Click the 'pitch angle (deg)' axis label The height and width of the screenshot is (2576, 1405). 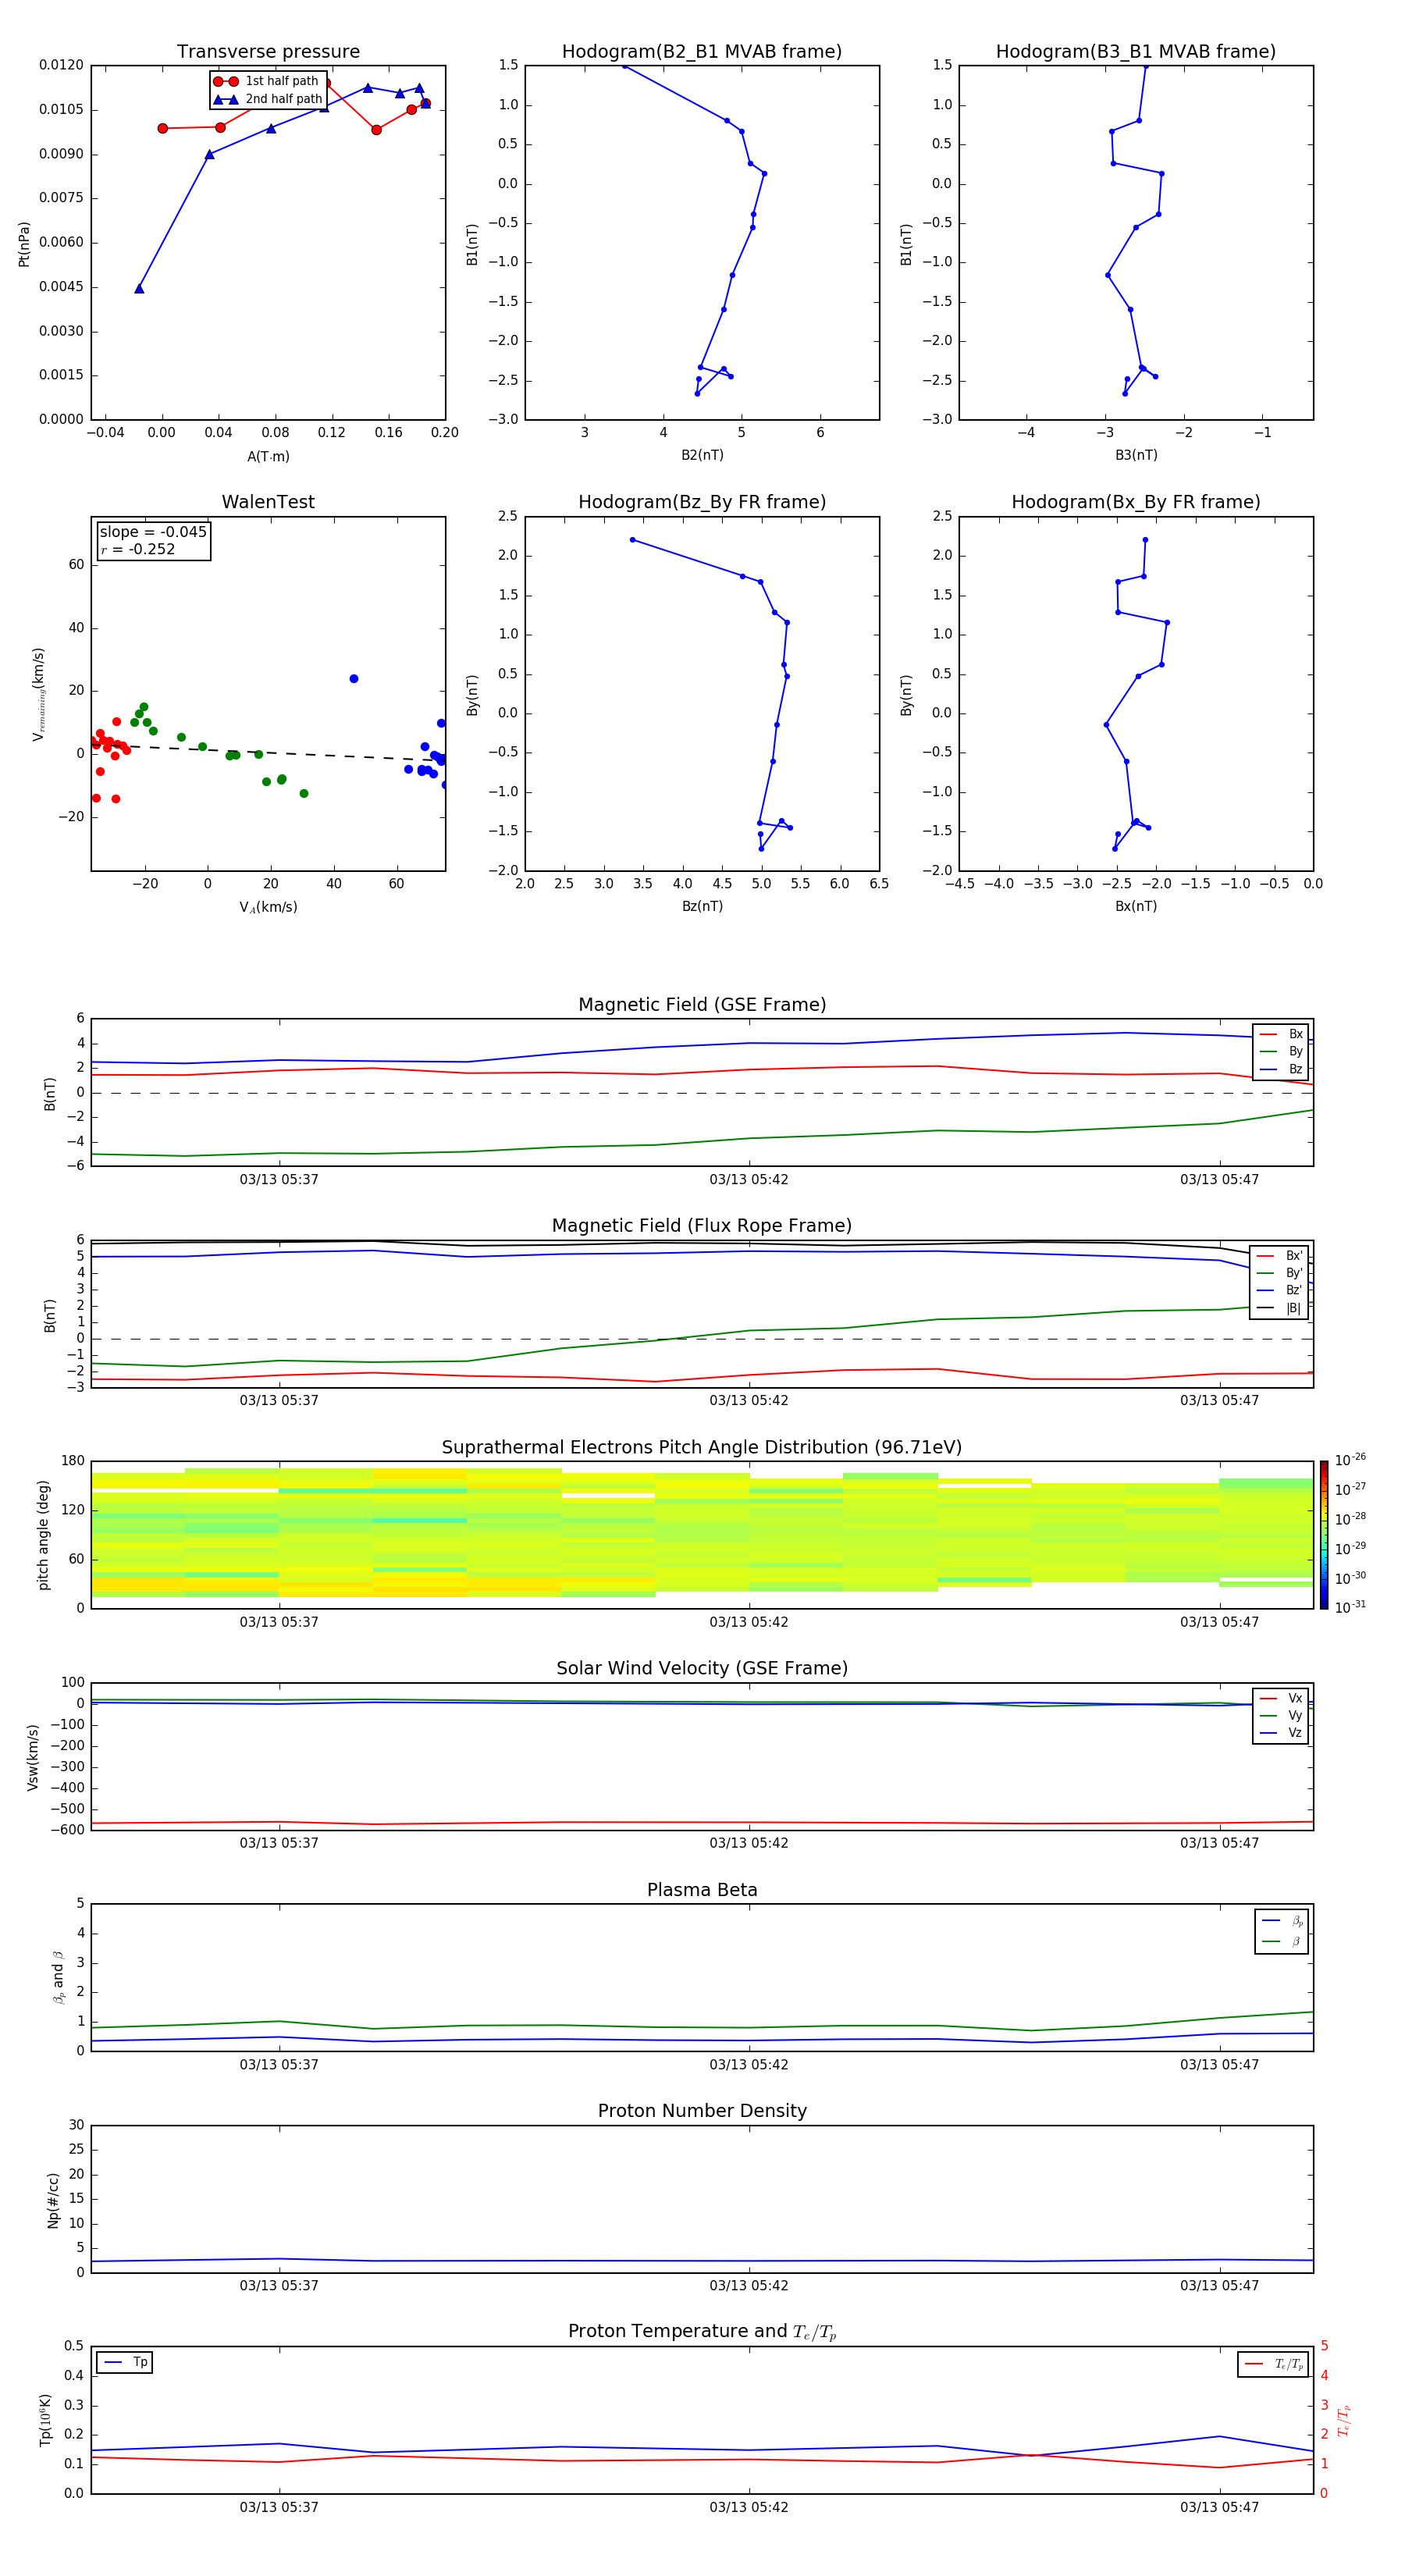pyautogui.click(x=43, y=1535)
